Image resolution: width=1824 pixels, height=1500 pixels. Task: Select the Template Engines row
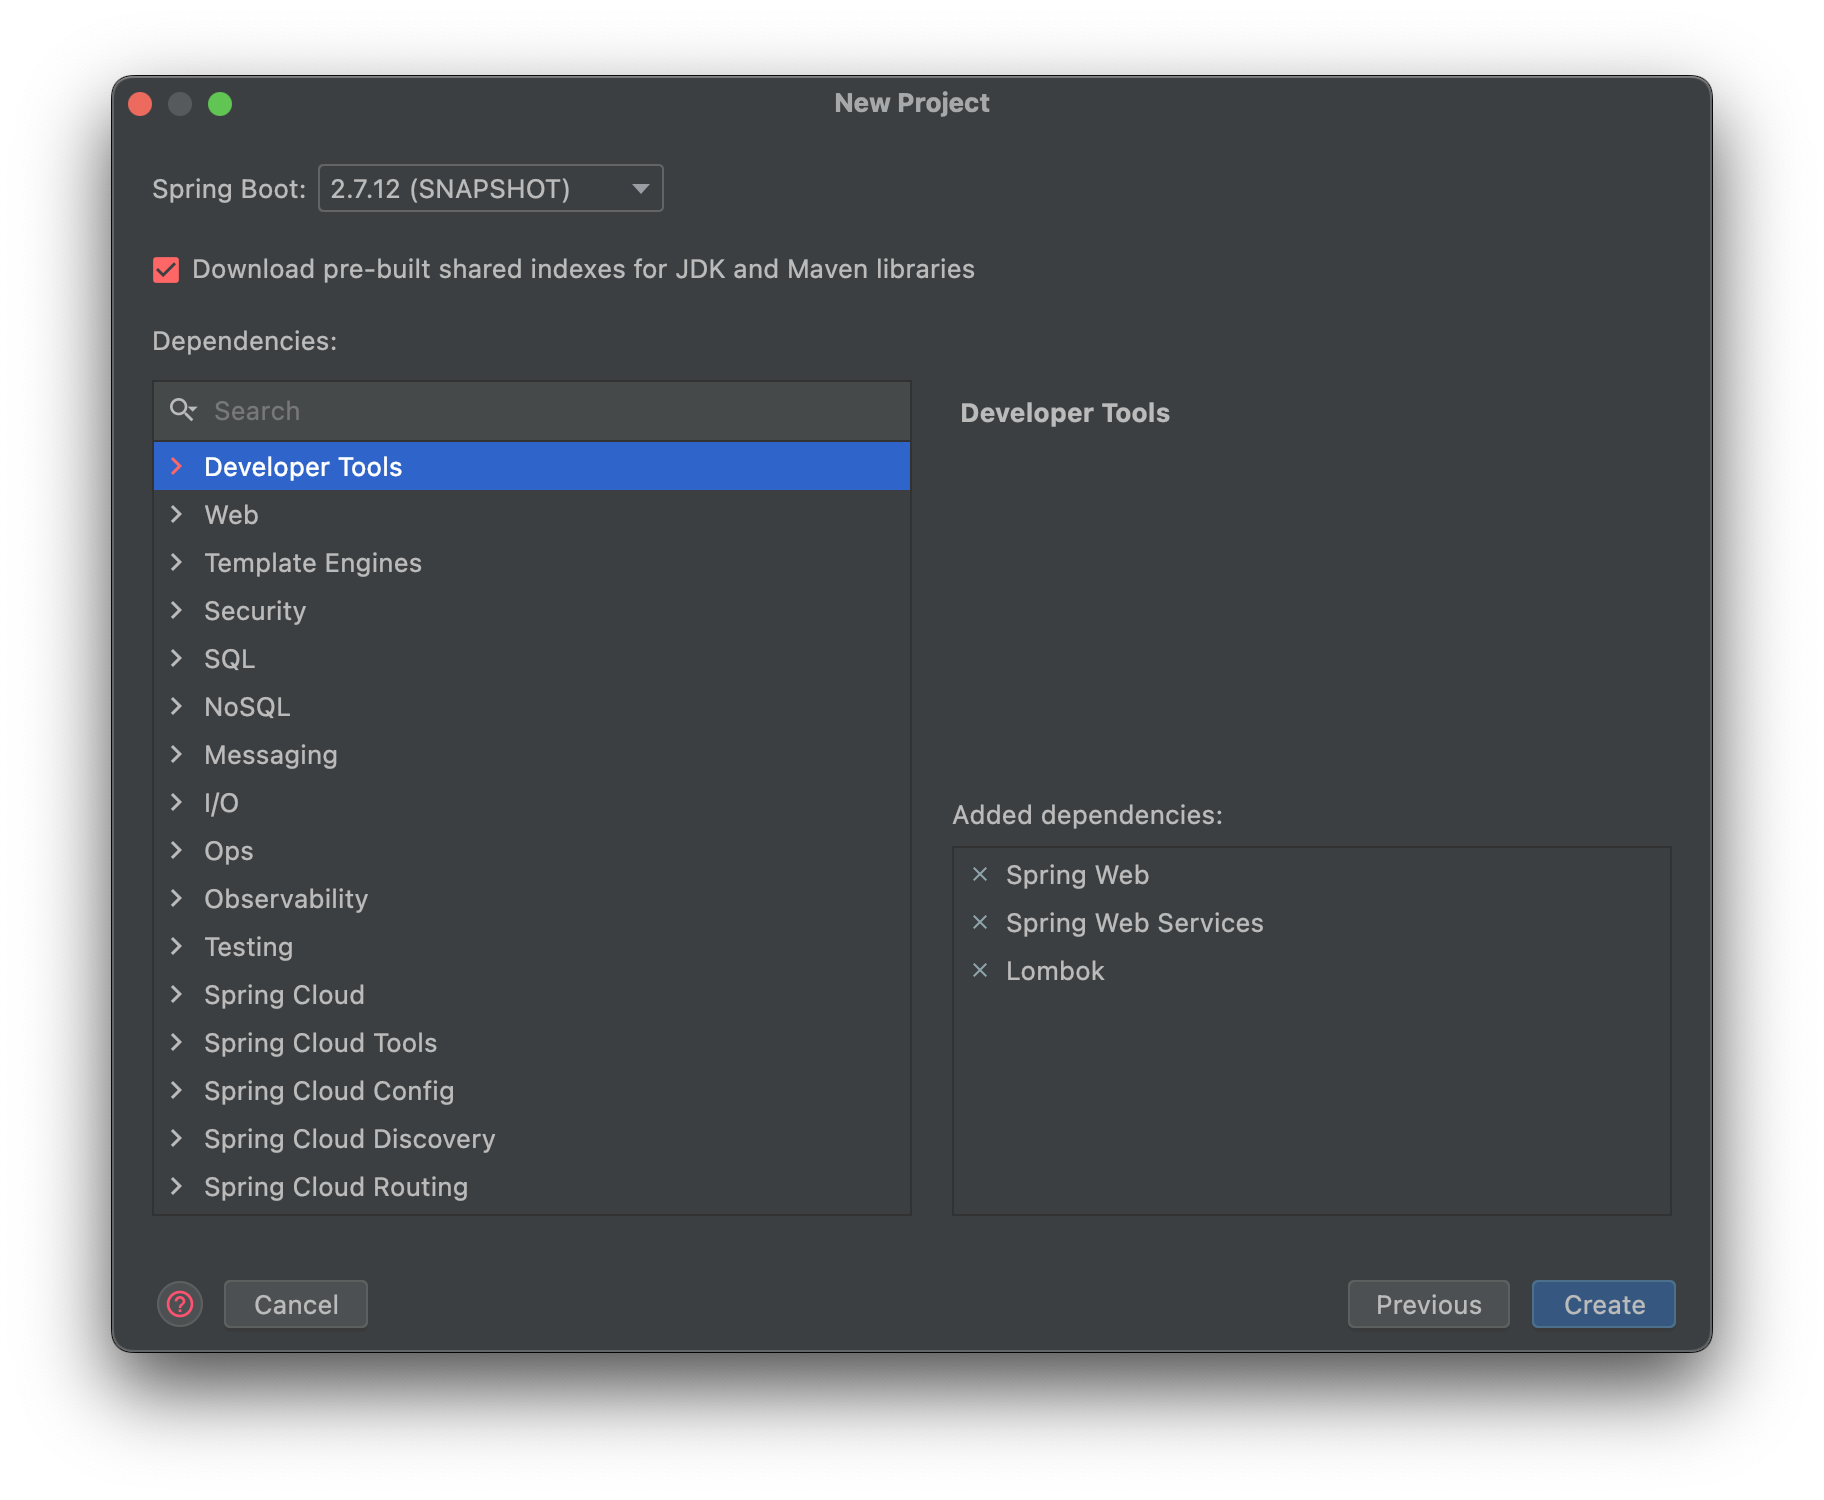click(x=532, y=562)
